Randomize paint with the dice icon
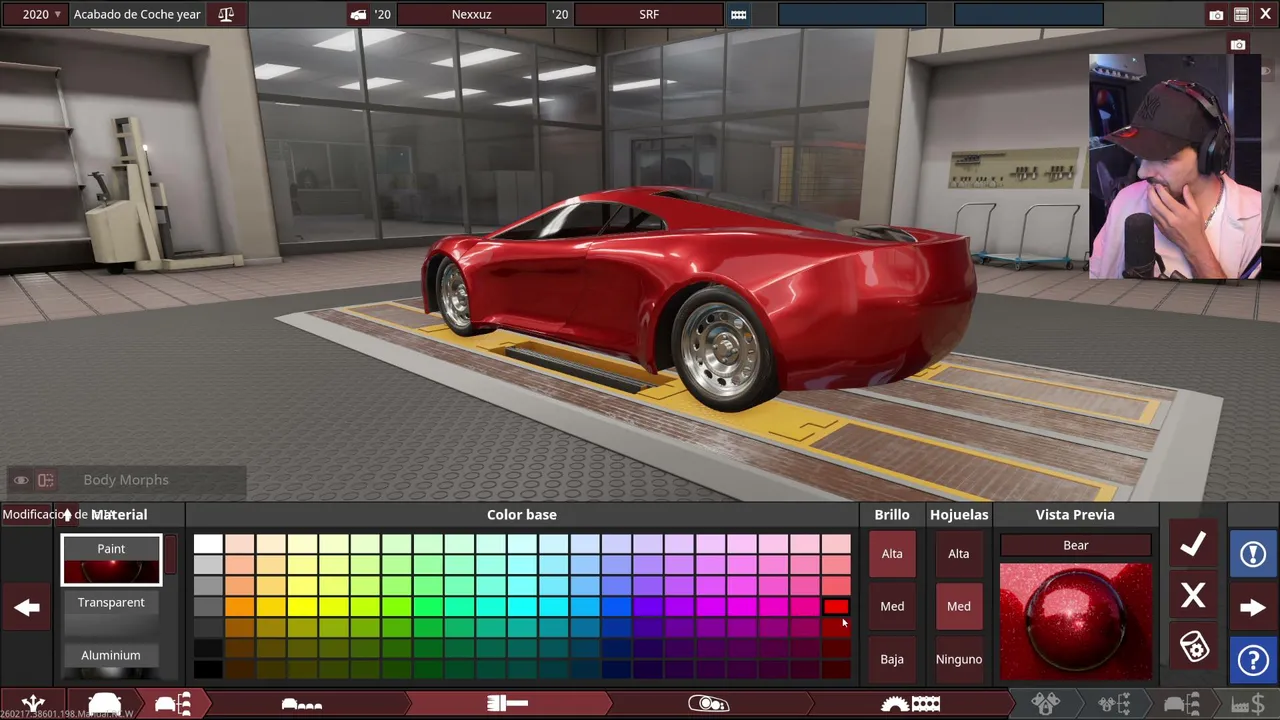Viewport: 1280px width, 720px height. (1193, 647)
